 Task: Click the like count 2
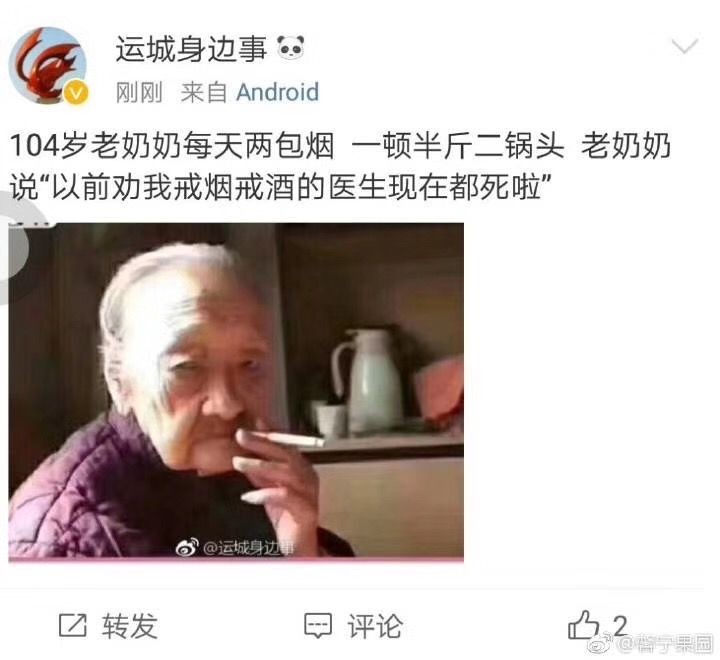tap(620, 626)
